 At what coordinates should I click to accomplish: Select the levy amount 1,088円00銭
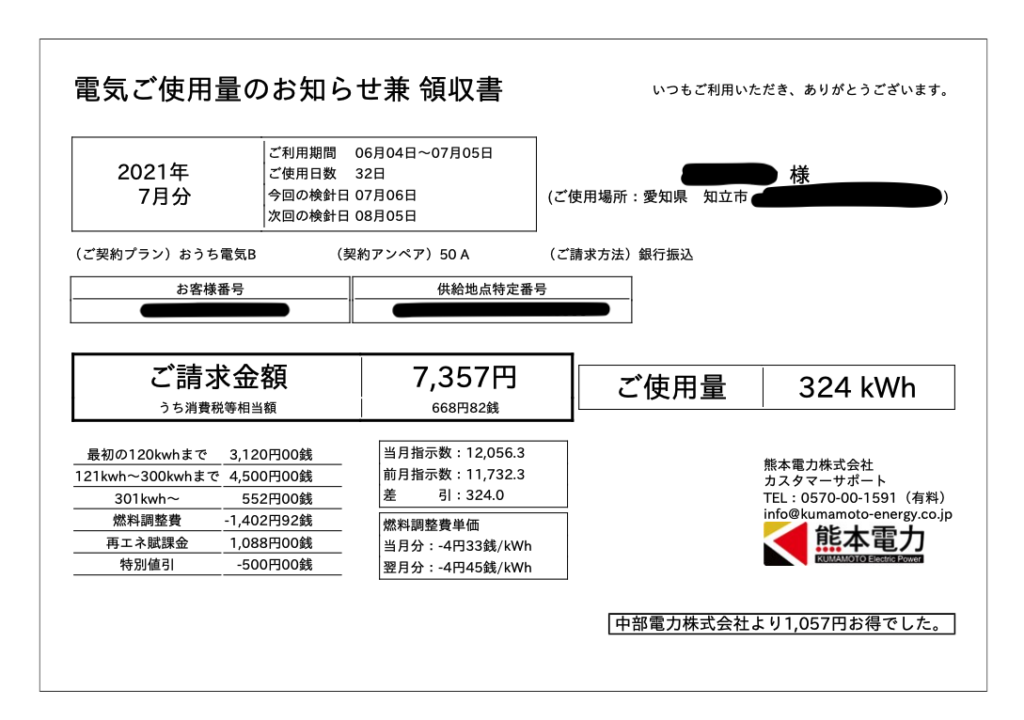click(x=271, y=543)
